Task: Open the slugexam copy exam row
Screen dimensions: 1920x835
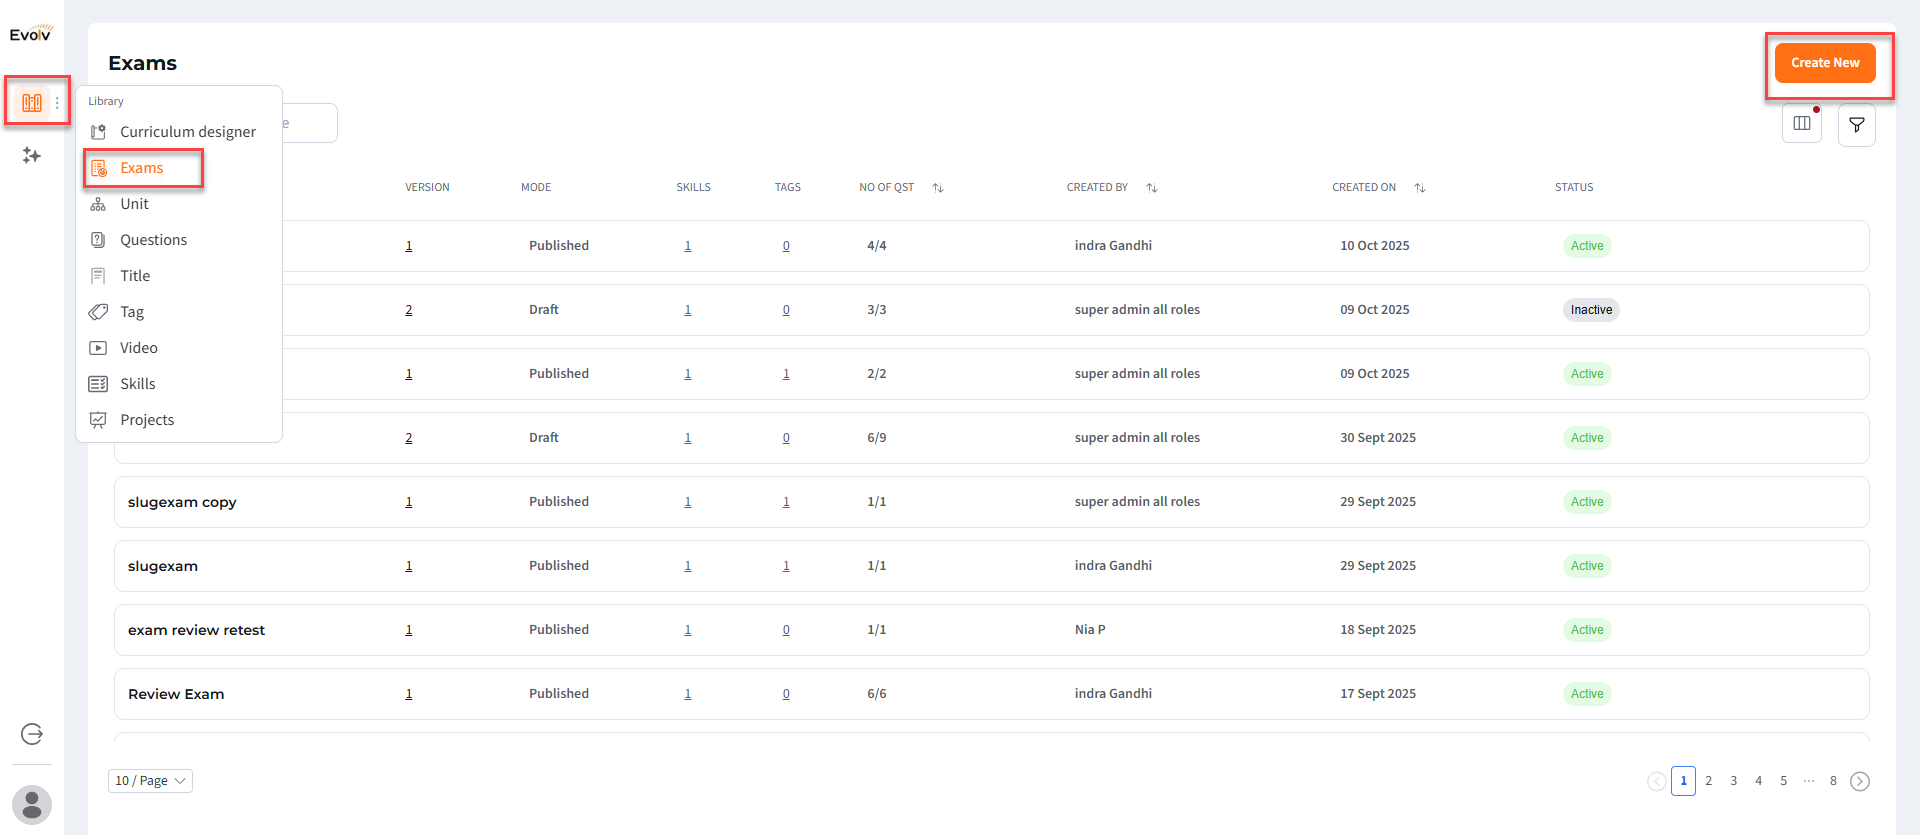Action: click(x=182, y=502)
